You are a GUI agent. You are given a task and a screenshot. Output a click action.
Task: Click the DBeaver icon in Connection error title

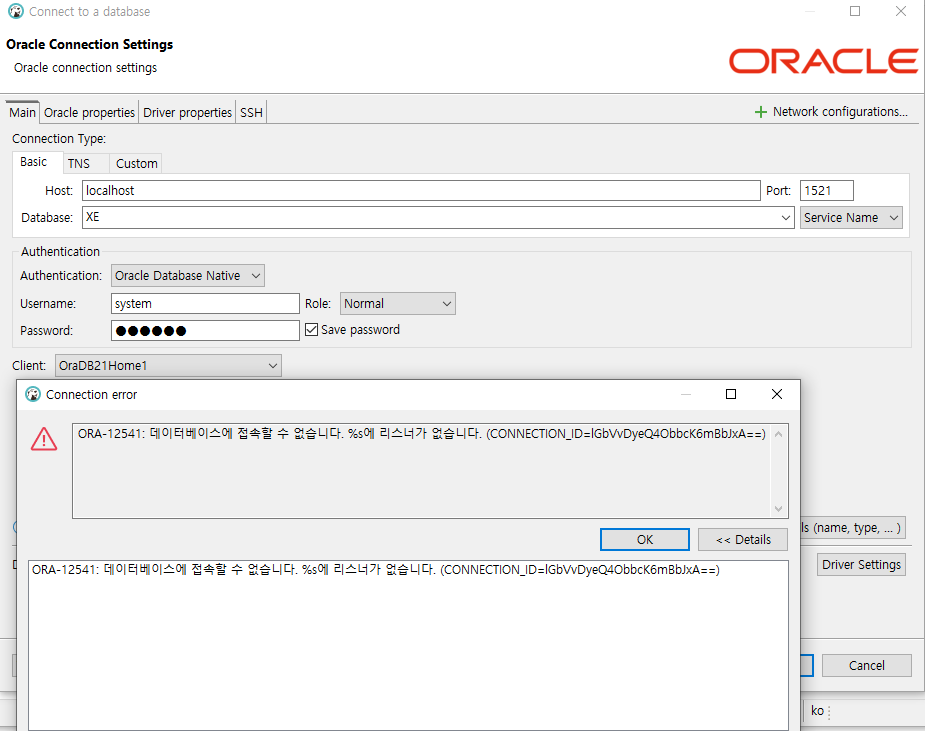pyautogui.click(x=33, y=394)
